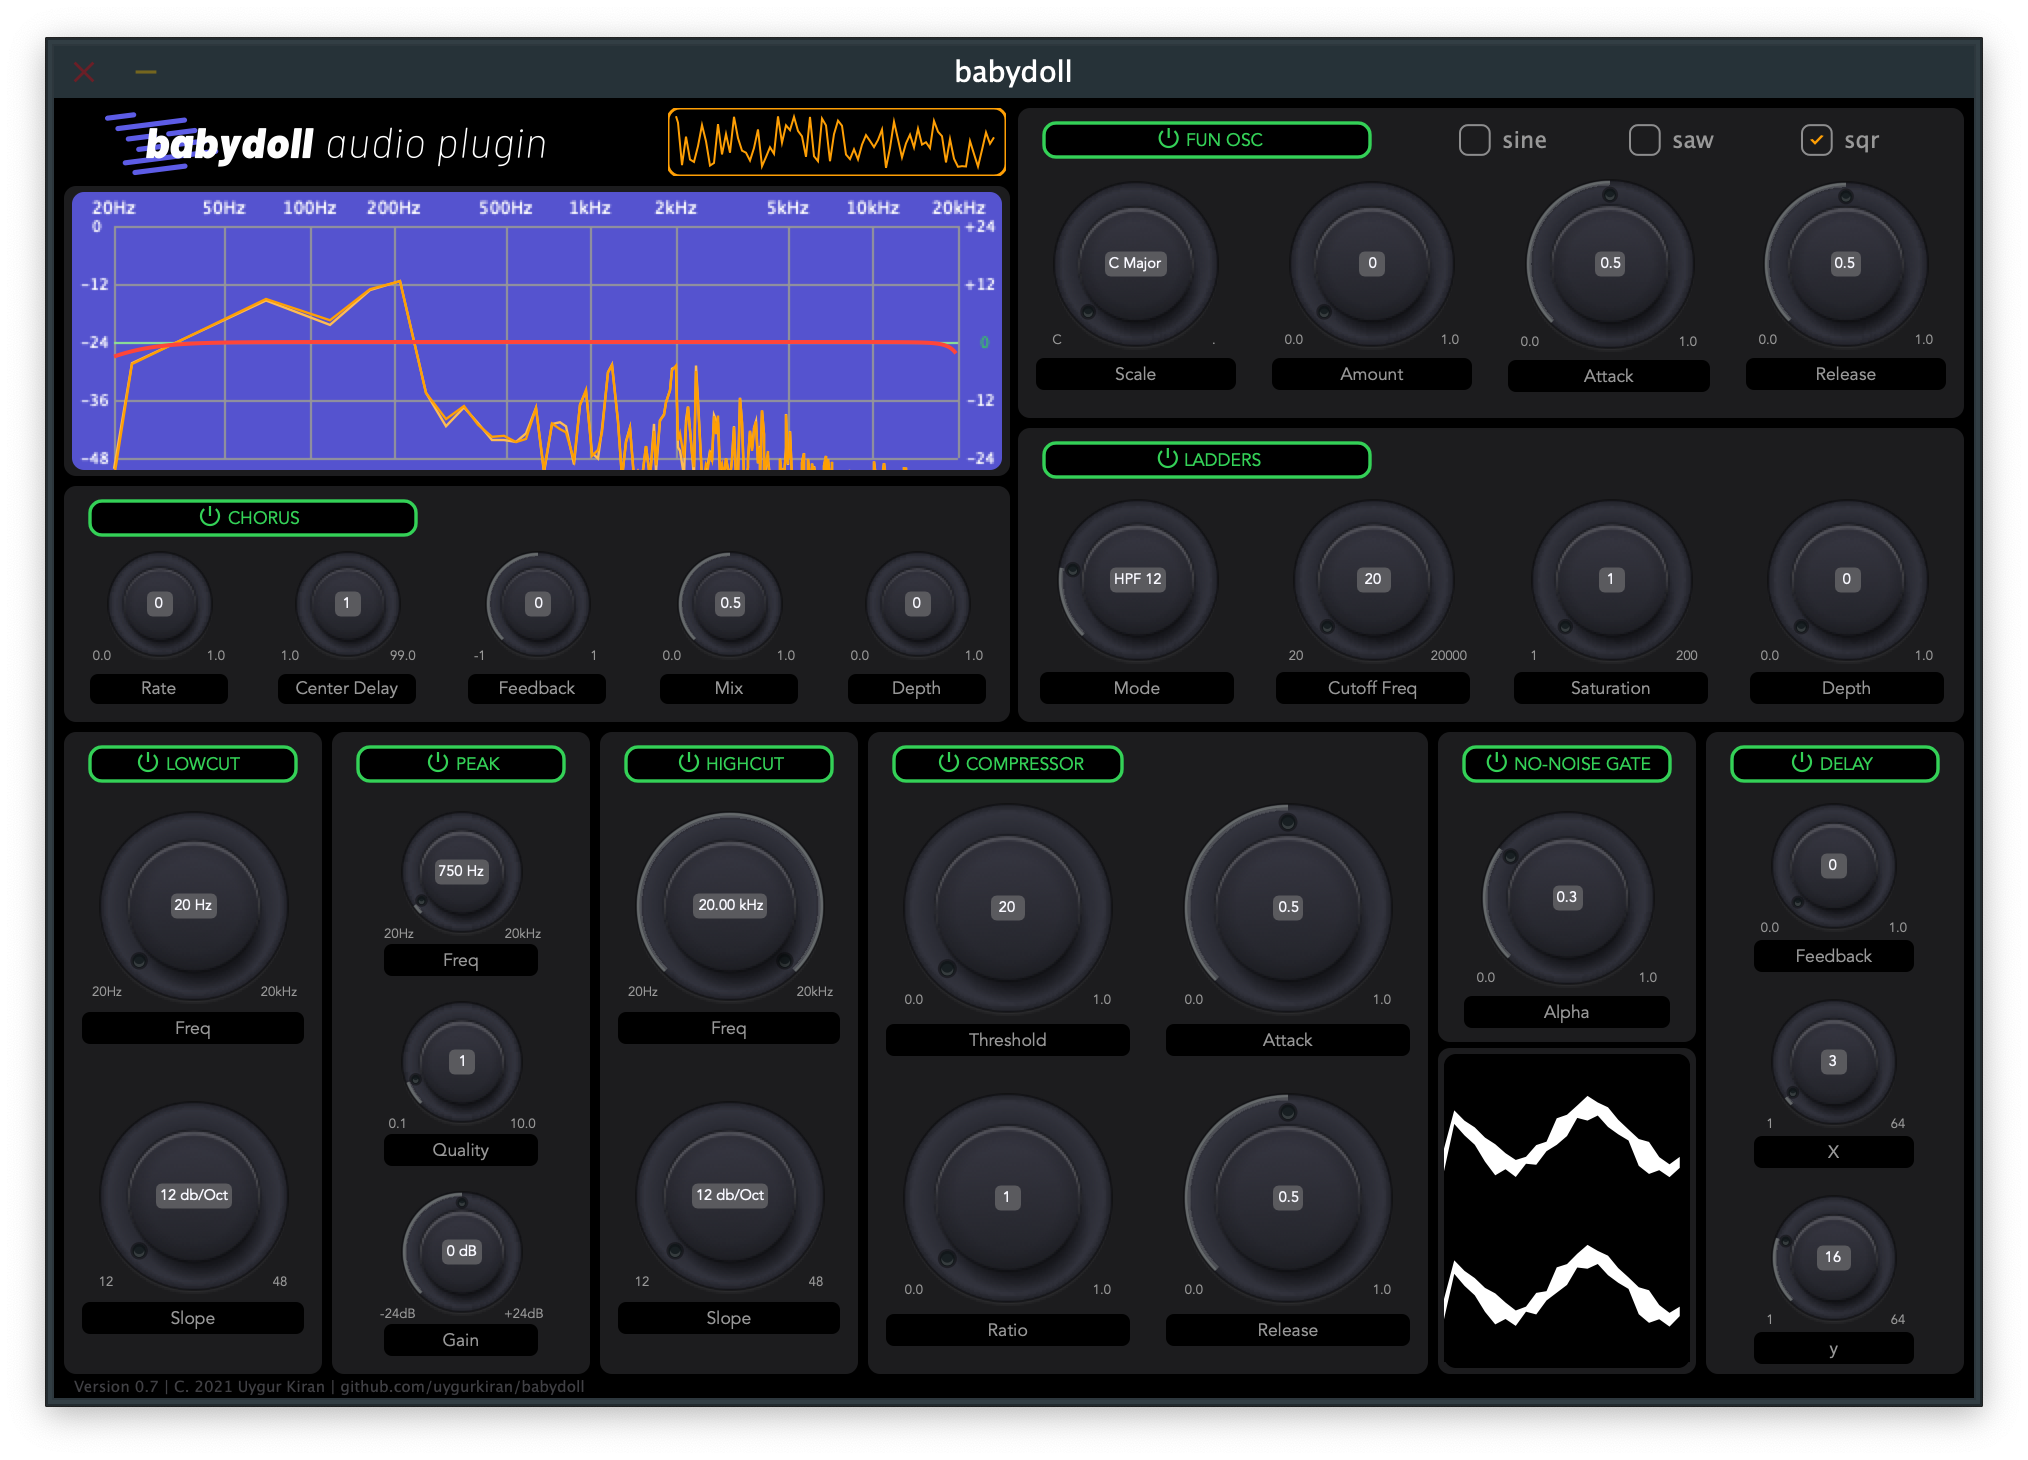The height and width of the screenshot is (1460, 2028).
Task: Turn the compressor Threshold knob
Action: tap(1006, 906)
